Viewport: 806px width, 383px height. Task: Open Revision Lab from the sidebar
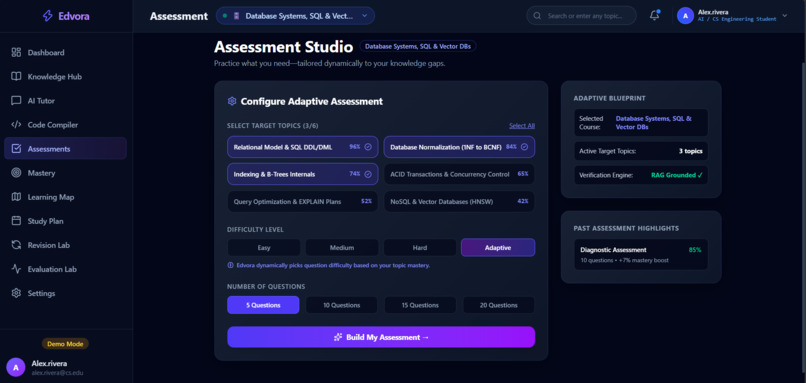point(65,245)
